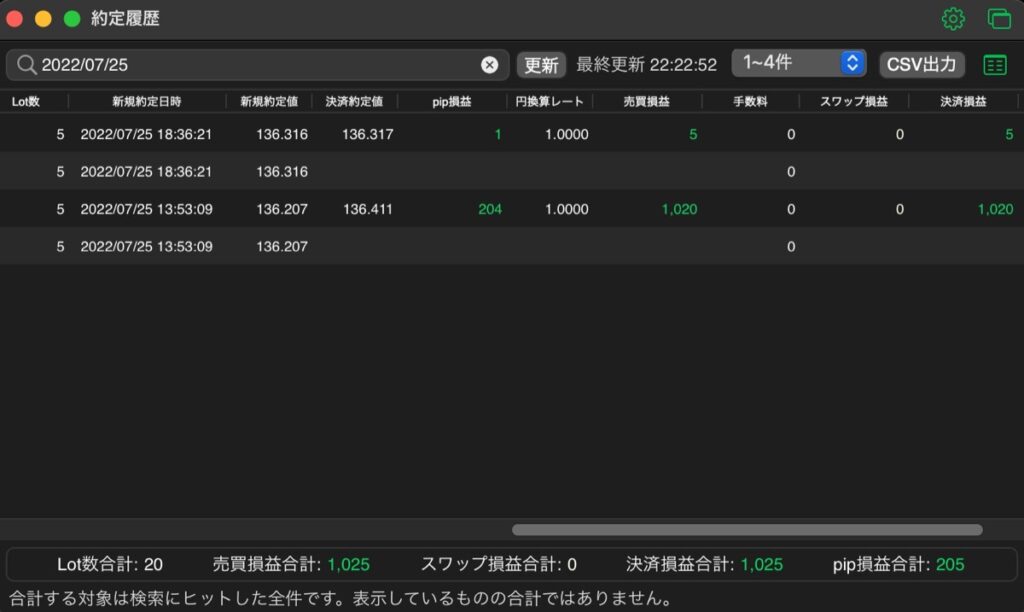Clear the search field with the X icon
This screenshot has height=612, width=1024.
click(489, 65)
